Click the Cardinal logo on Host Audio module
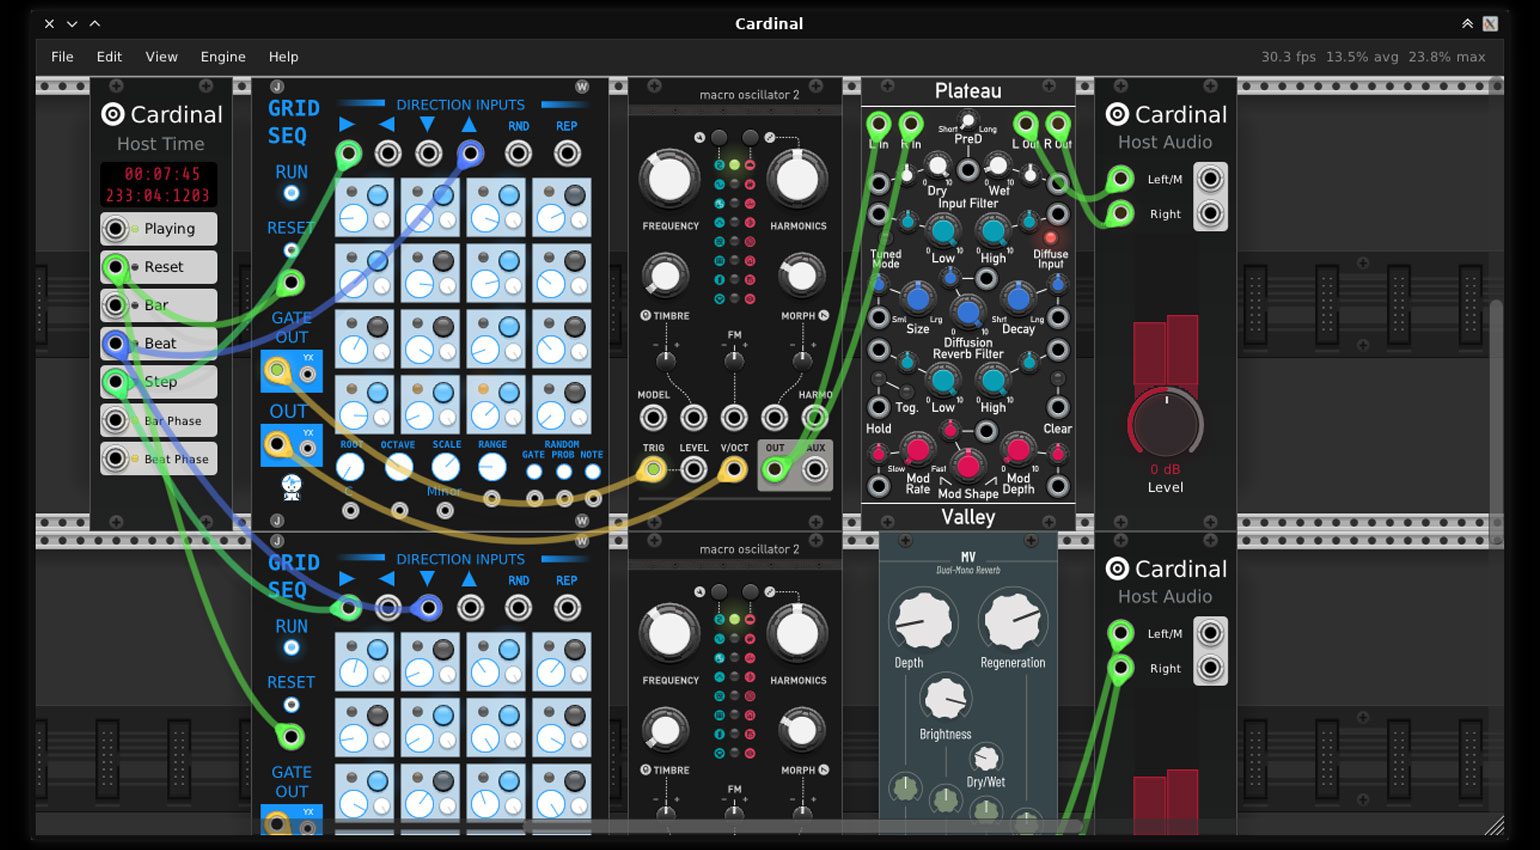This screenshot has height=850, width=1540. [x=1118, y=114]
